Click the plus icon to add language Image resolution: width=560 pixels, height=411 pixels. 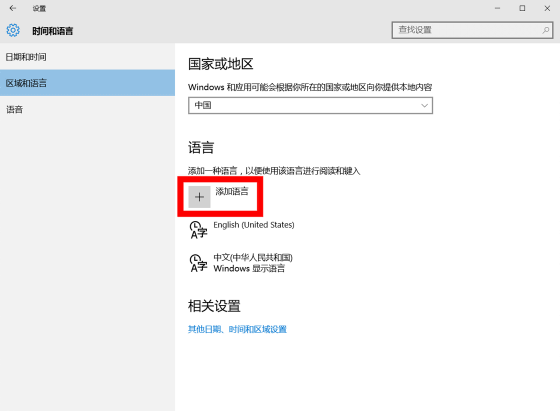[x=199, y=197]
